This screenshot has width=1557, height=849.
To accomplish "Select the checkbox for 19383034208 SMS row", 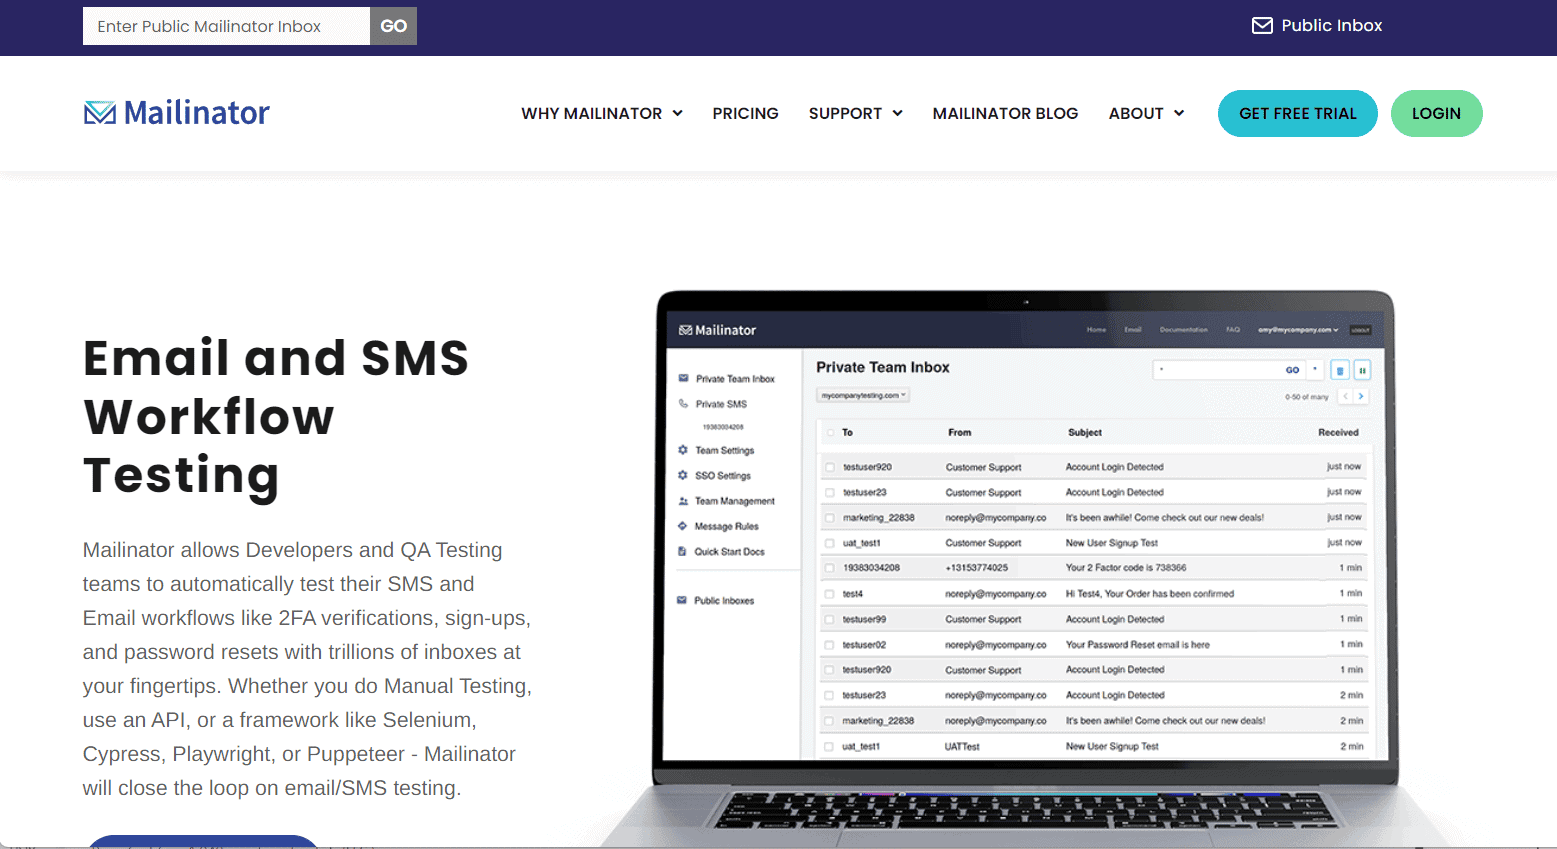I will (829, 568).
